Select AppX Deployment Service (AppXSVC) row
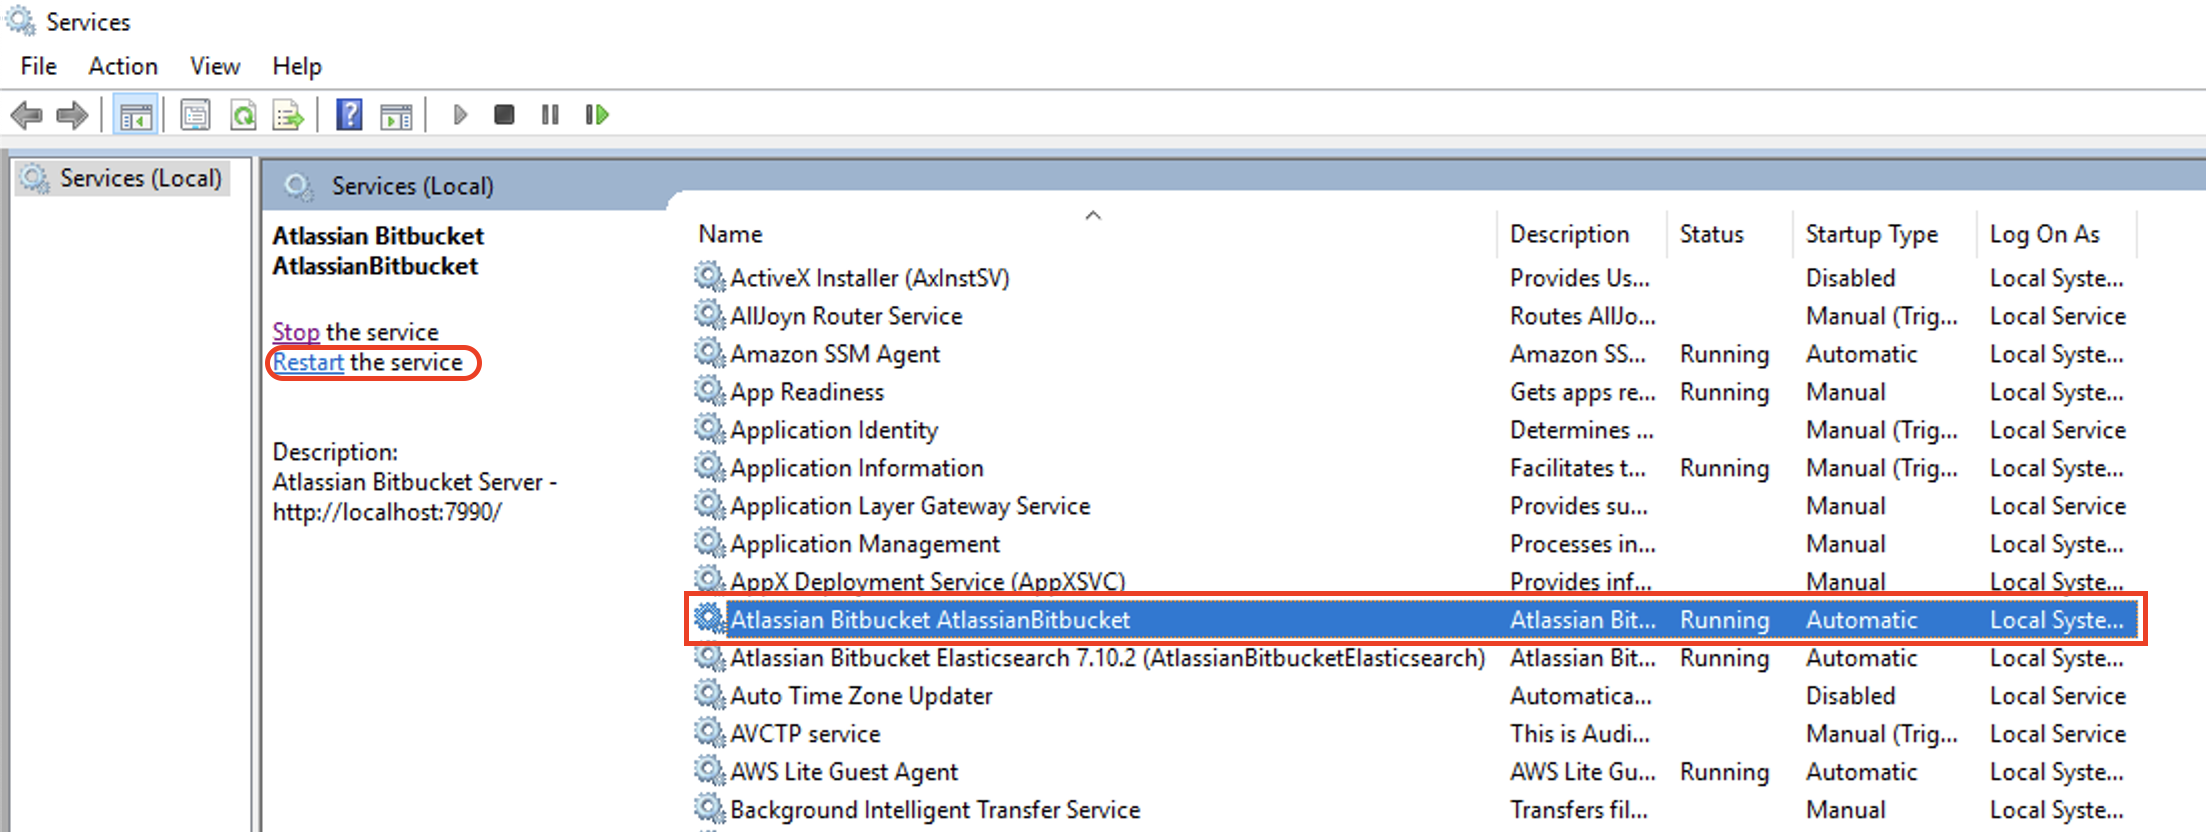The height and width of the screenshot is (832, 2206). [x=1416, y=580]
